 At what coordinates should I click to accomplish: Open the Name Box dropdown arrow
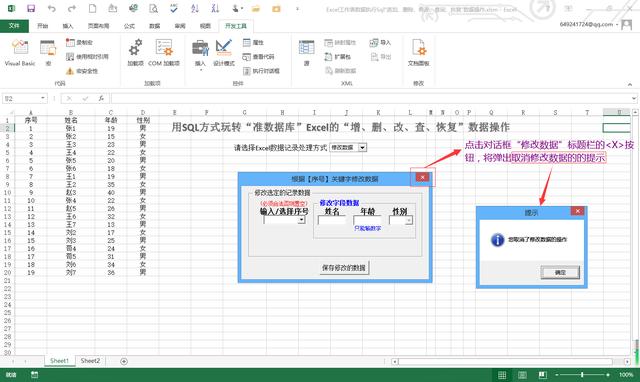click(x=42, y=98)
